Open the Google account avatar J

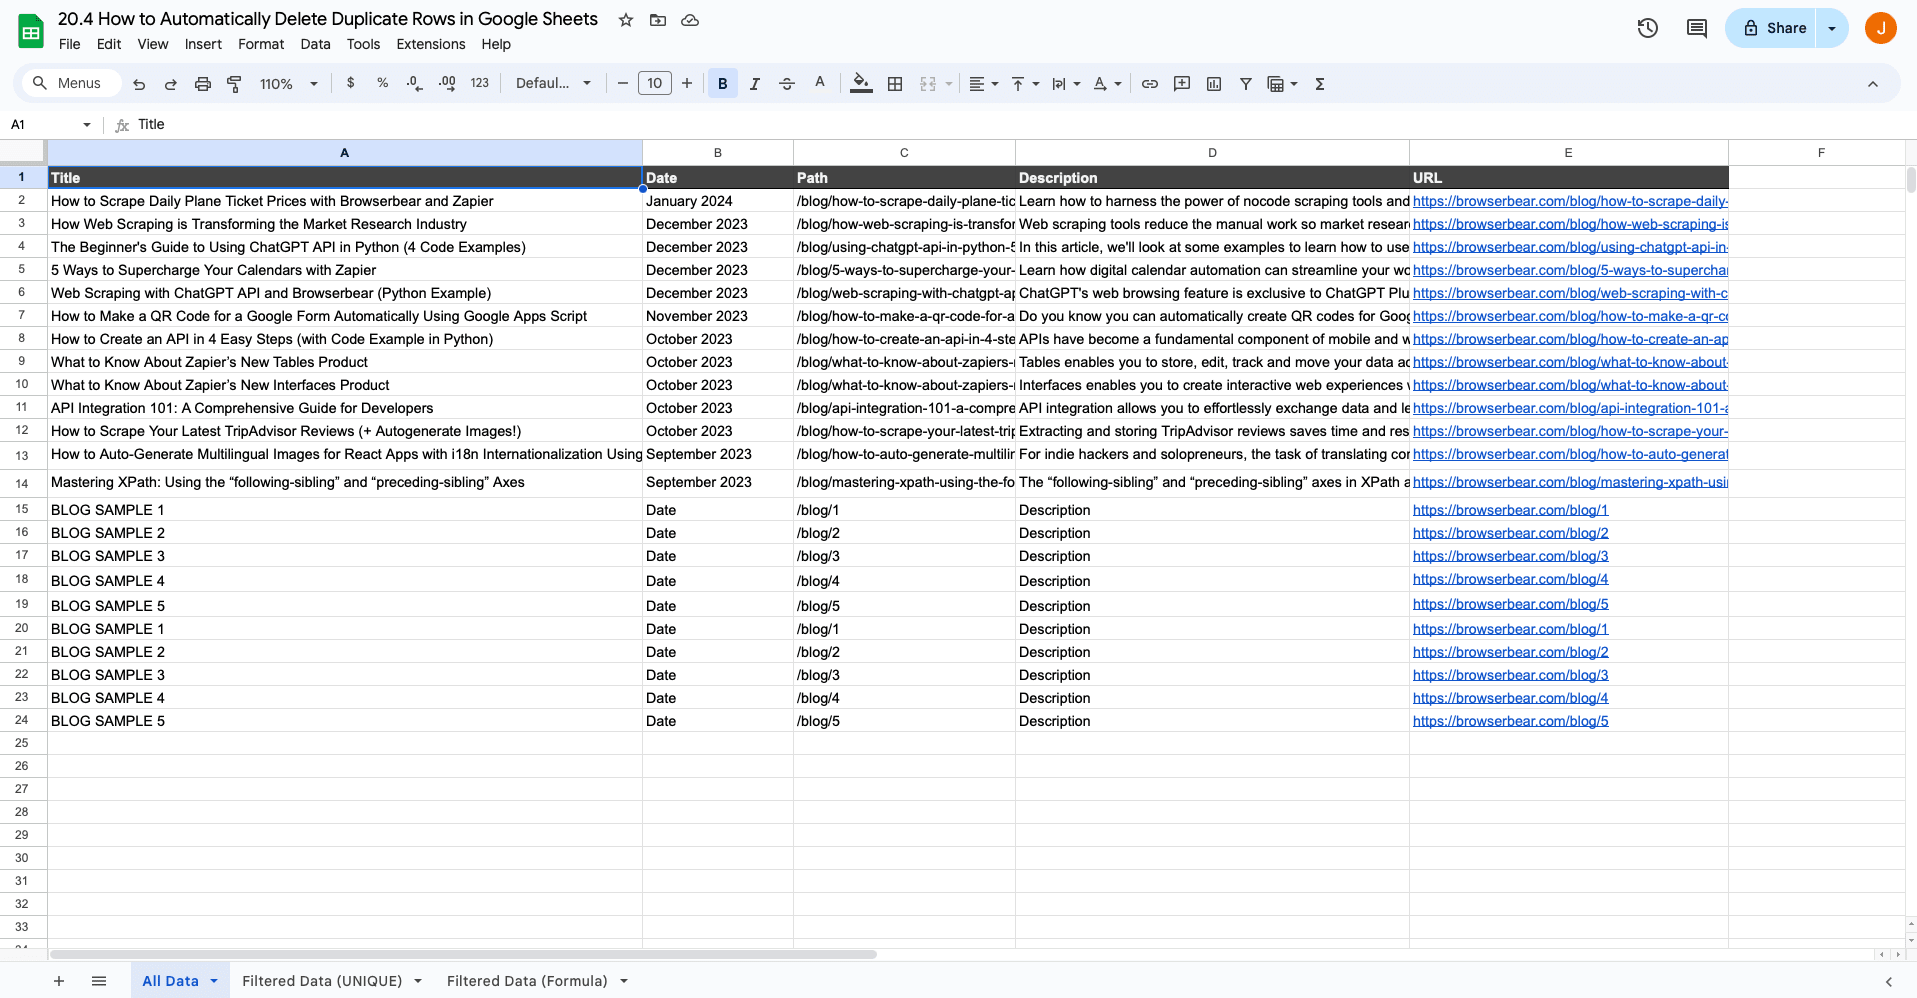point(1881,28)
